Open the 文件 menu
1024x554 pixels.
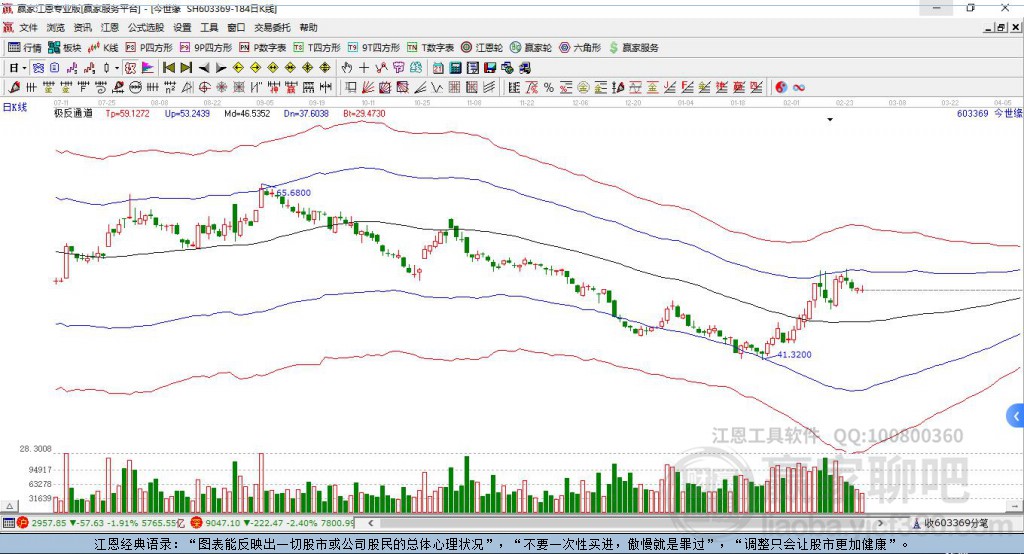28,27
